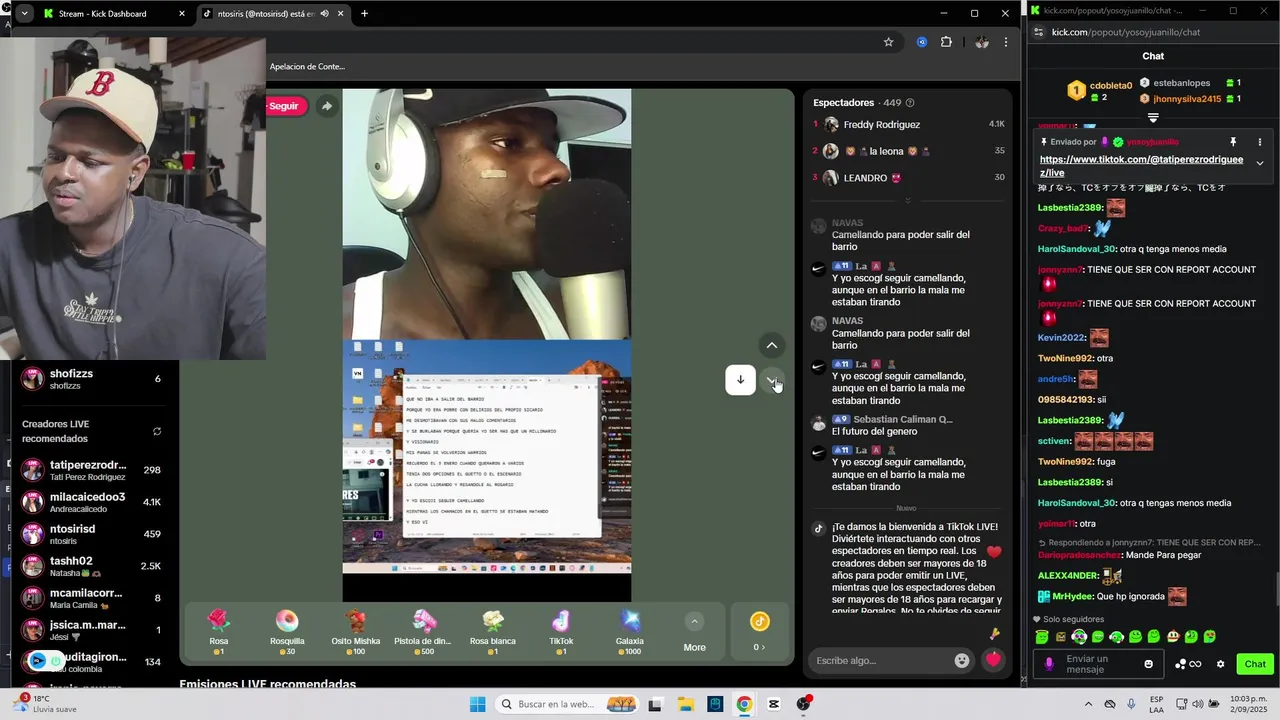Open a new Chrome tab

tap(364, 14)
